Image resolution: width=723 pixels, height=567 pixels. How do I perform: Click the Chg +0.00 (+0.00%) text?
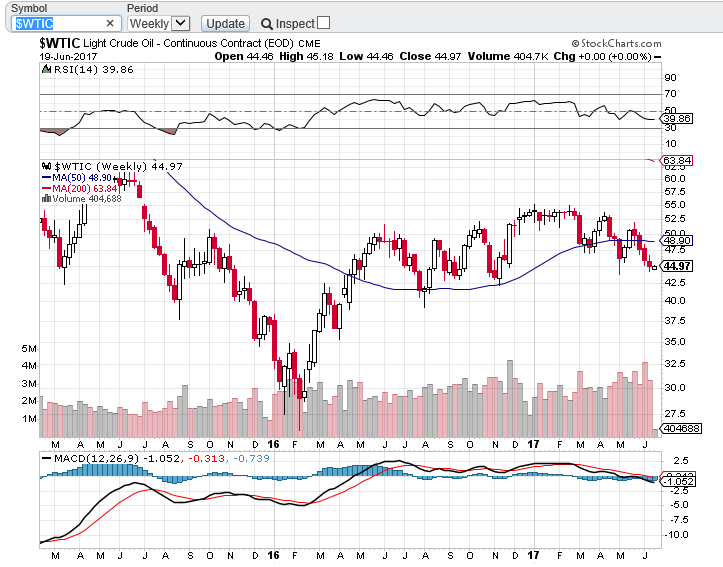pos(603,56)
